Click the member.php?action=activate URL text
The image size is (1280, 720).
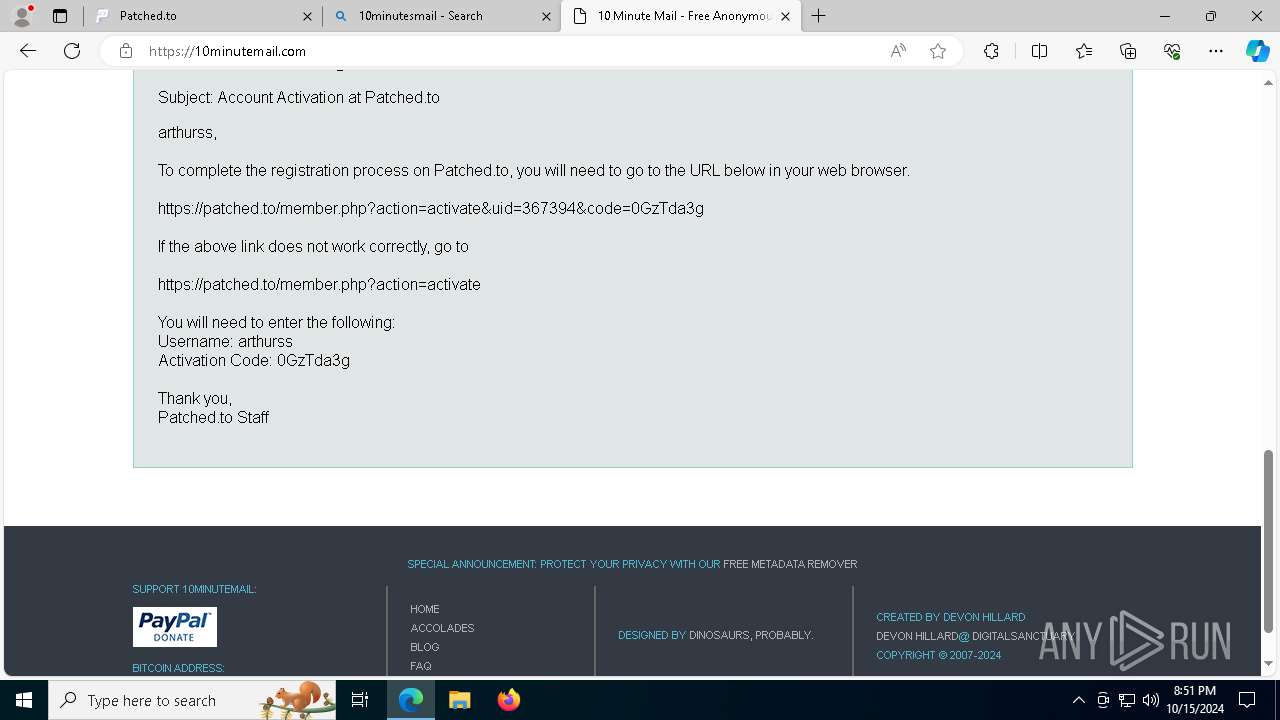coord(319,284)
